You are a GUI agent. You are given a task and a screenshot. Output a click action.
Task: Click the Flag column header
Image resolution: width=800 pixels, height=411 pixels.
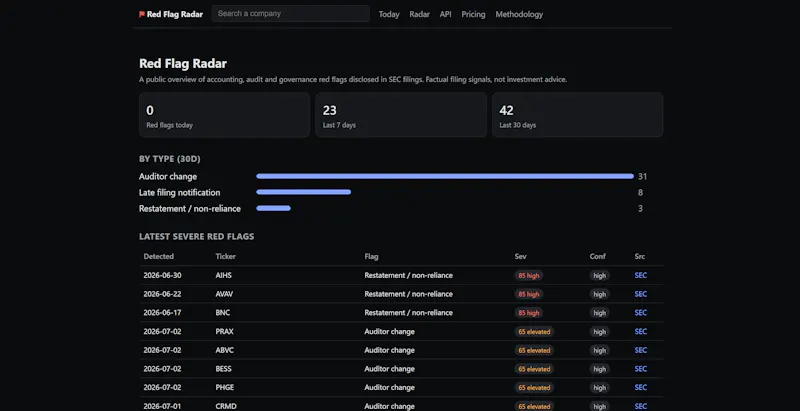point(371,256)
